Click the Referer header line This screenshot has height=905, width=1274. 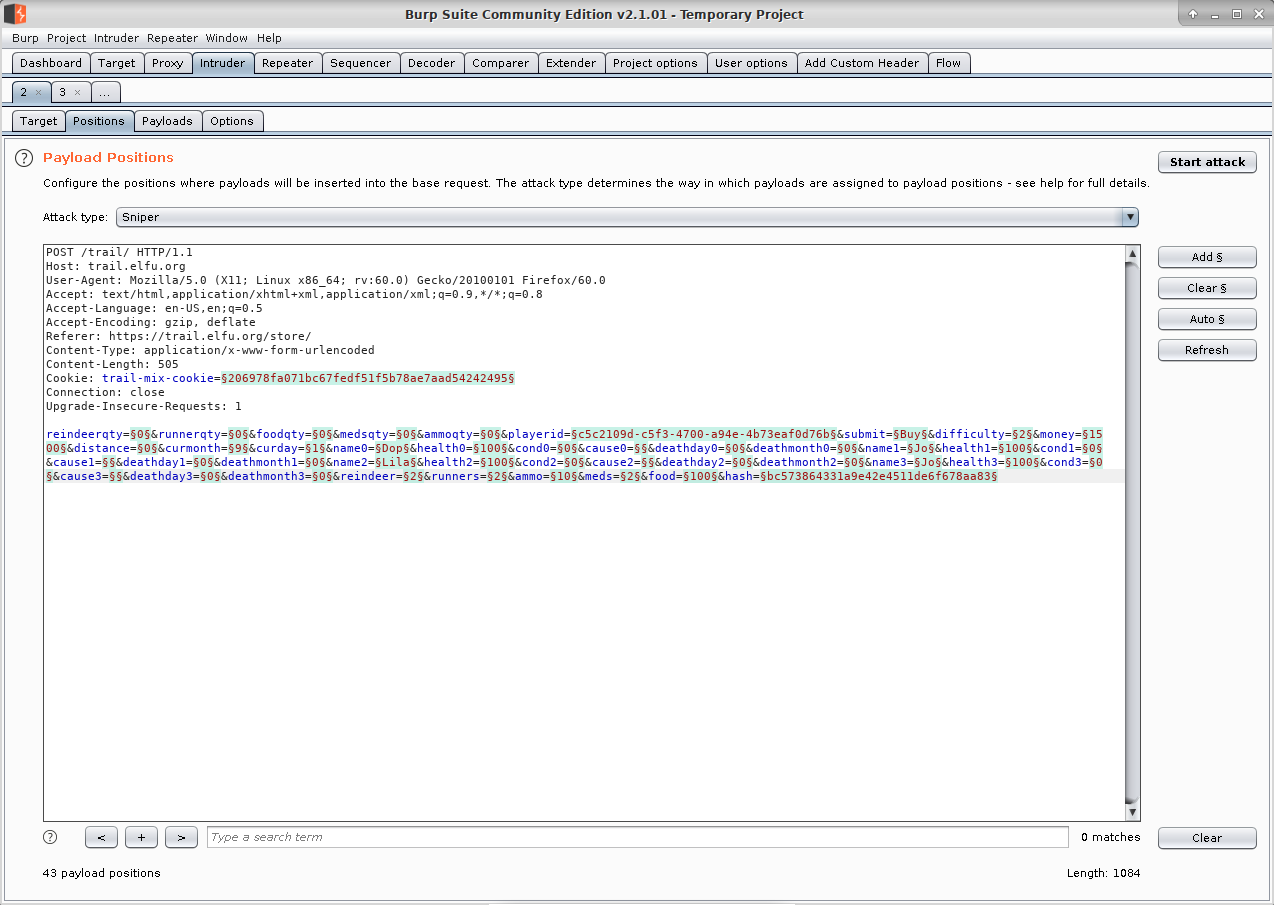[179, 336]
